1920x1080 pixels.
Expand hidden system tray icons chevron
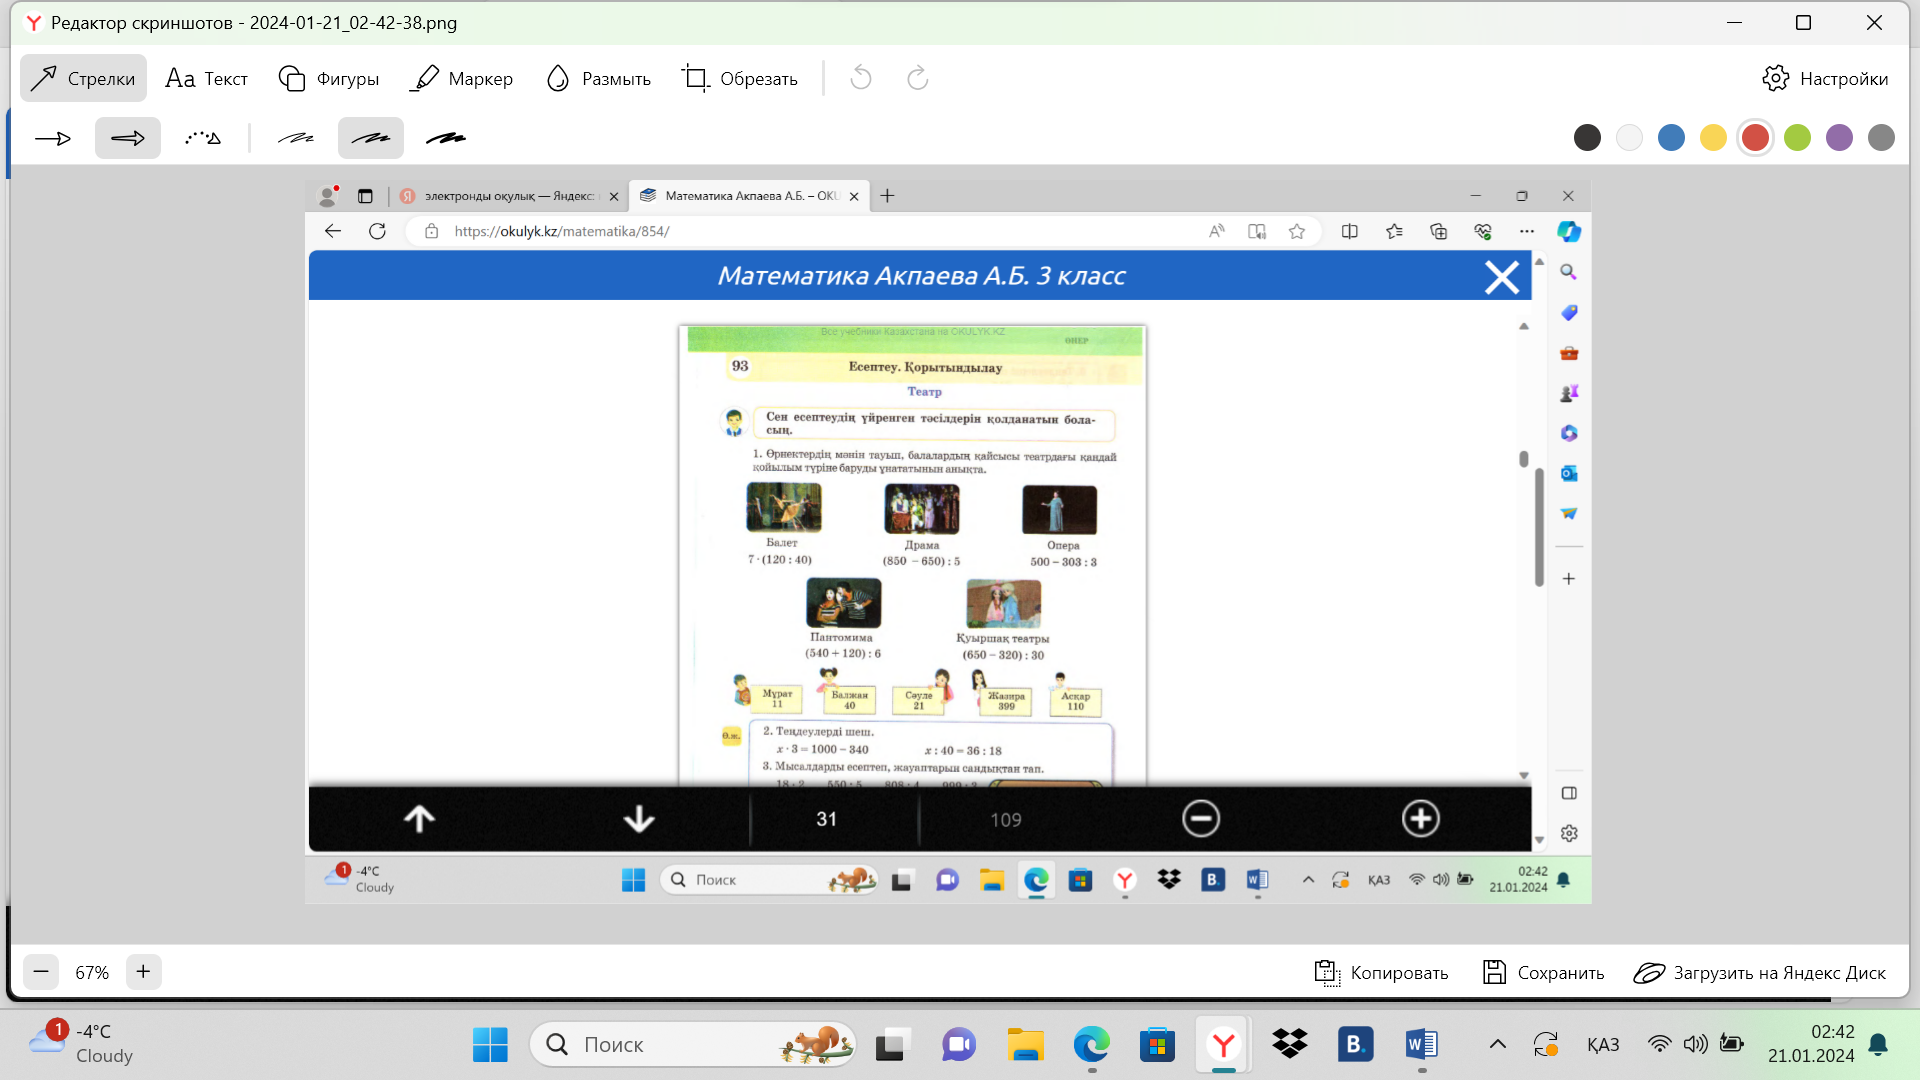(1497, 1044)
